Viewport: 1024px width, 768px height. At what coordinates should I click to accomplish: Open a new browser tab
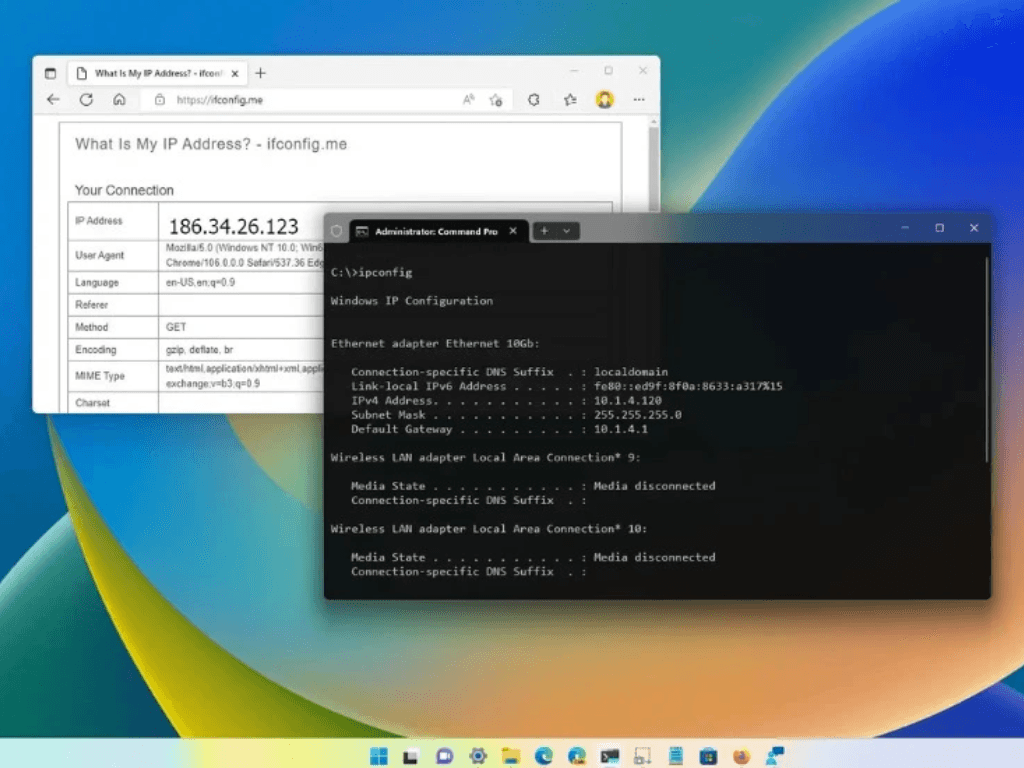(x=260, y=73)
